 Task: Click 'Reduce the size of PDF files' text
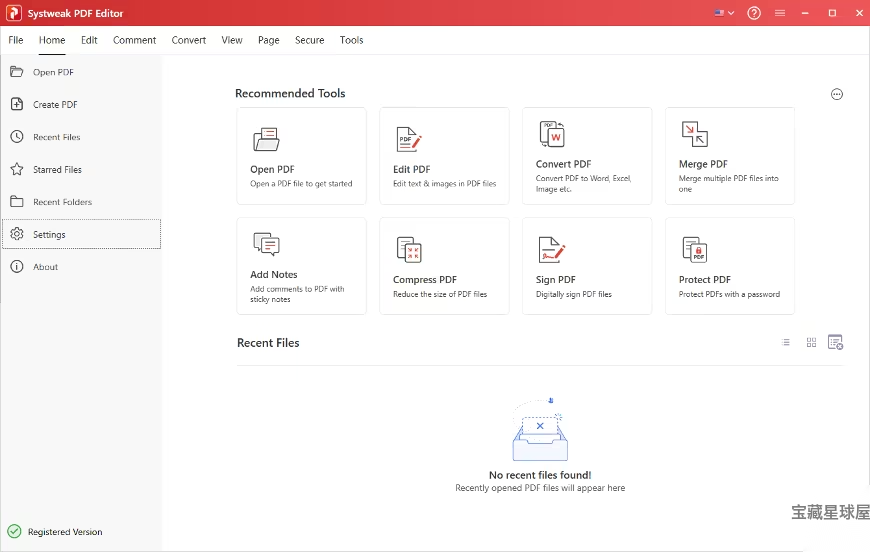440,294
